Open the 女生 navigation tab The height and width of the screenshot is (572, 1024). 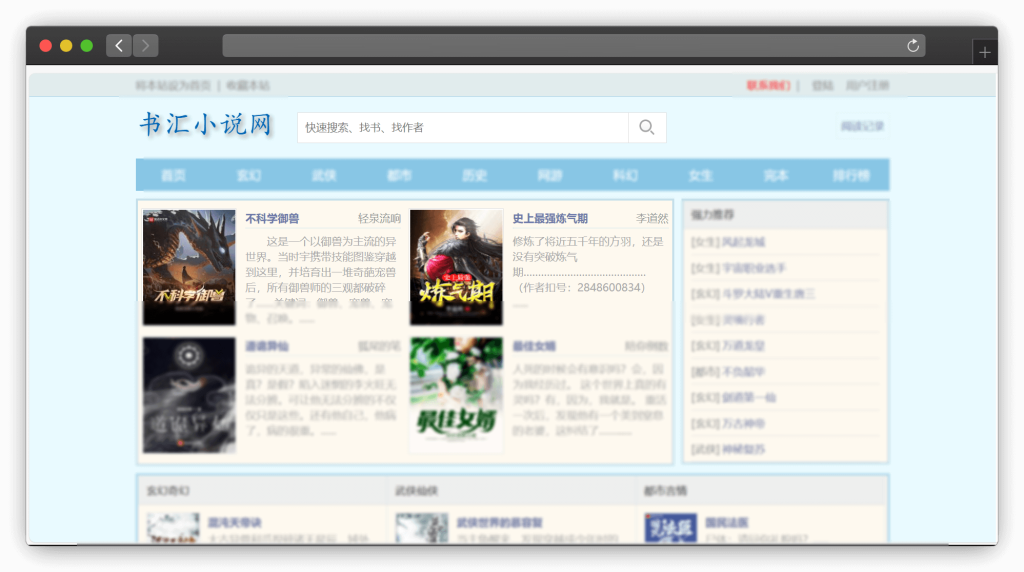pyautogui.click(x=700, y=176)
